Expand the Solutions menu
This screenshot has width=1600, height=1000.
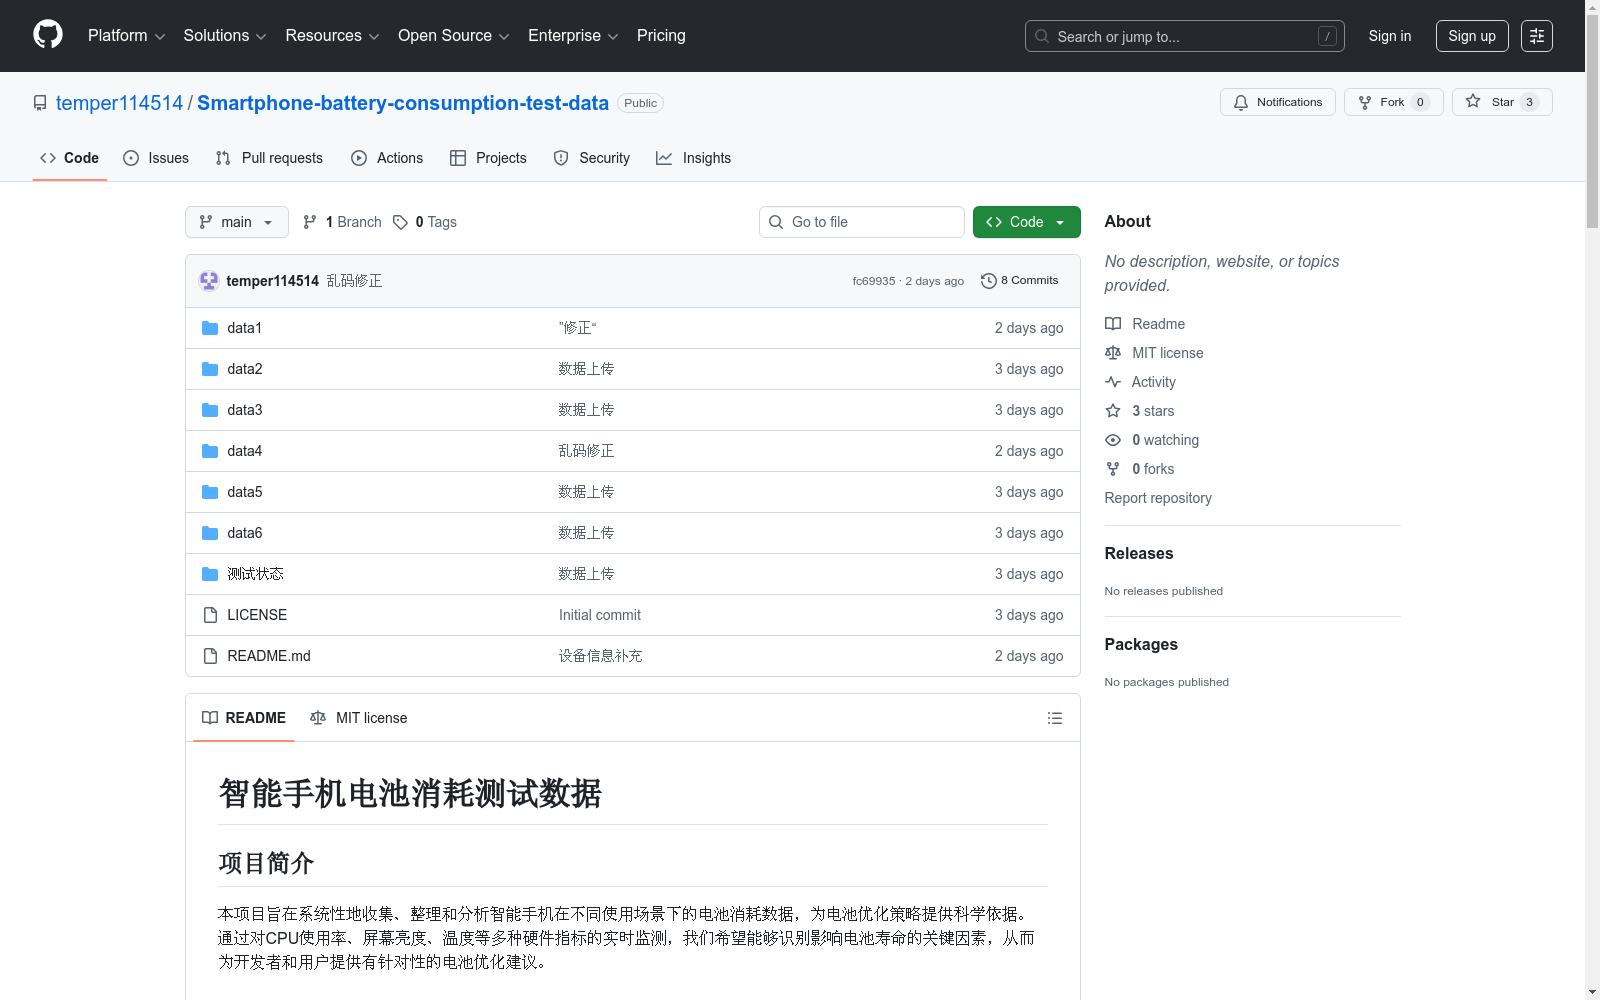click(x=225, y=36)
